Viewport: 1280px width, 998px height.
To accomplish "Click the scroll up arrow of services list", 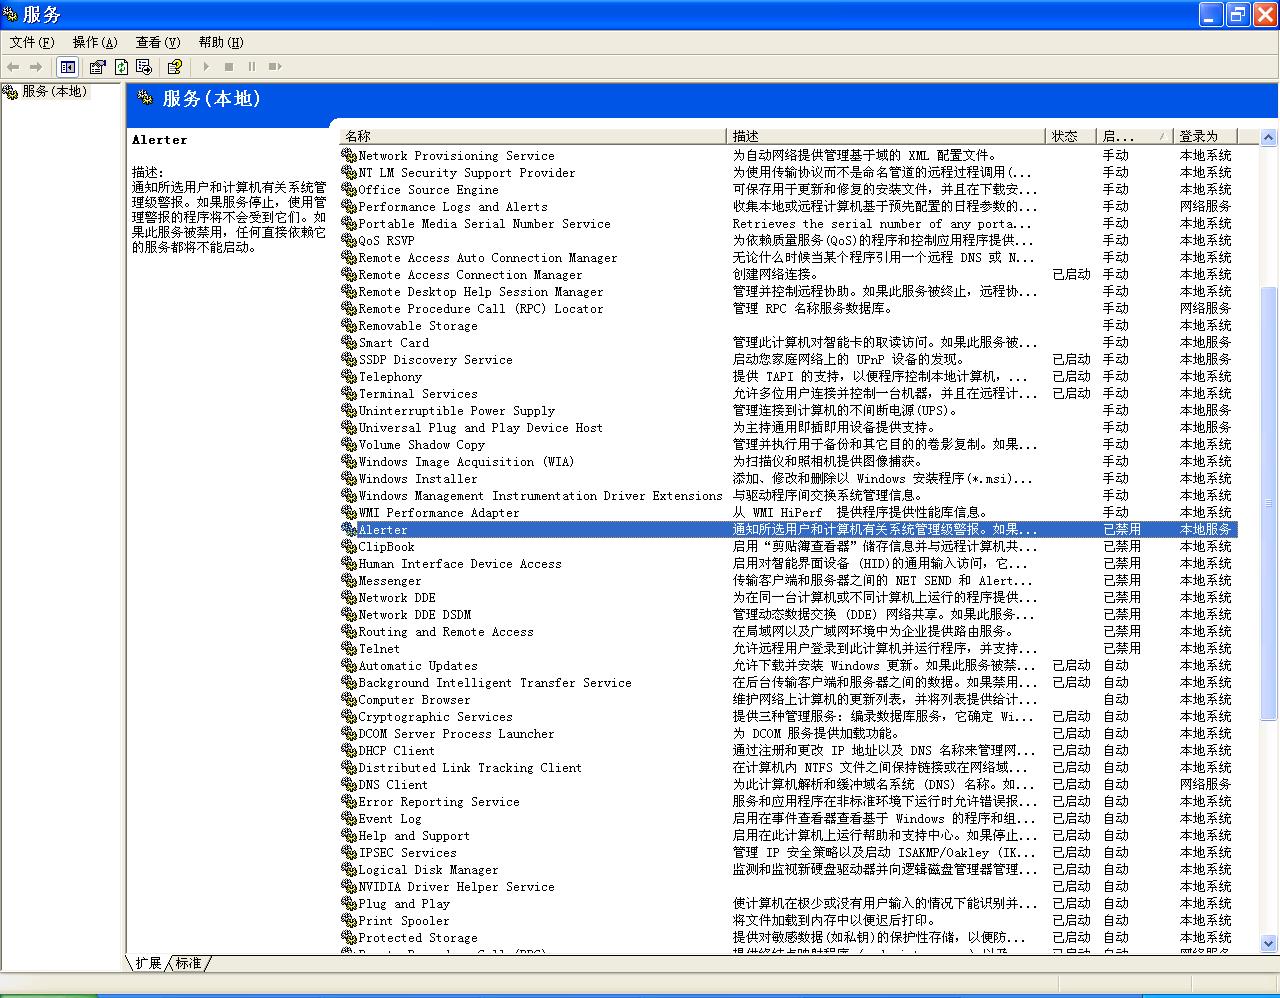I will [x=1268, y=137].
